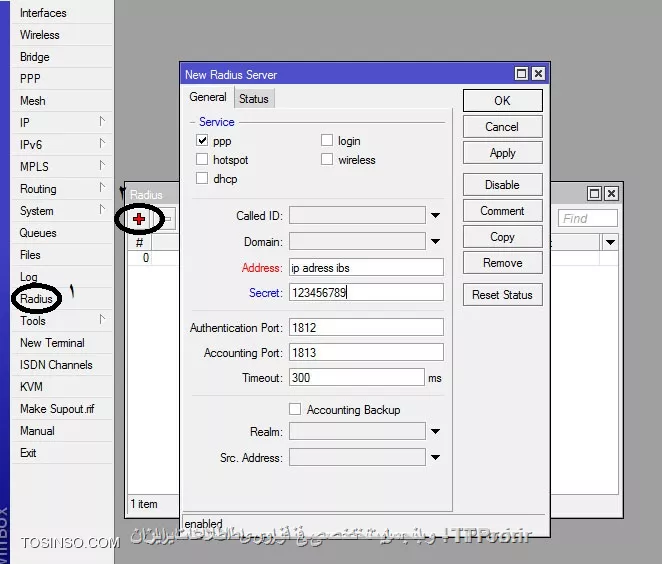Click the red plus add button
The image size is (662, 564).
[x=139, y=219]
